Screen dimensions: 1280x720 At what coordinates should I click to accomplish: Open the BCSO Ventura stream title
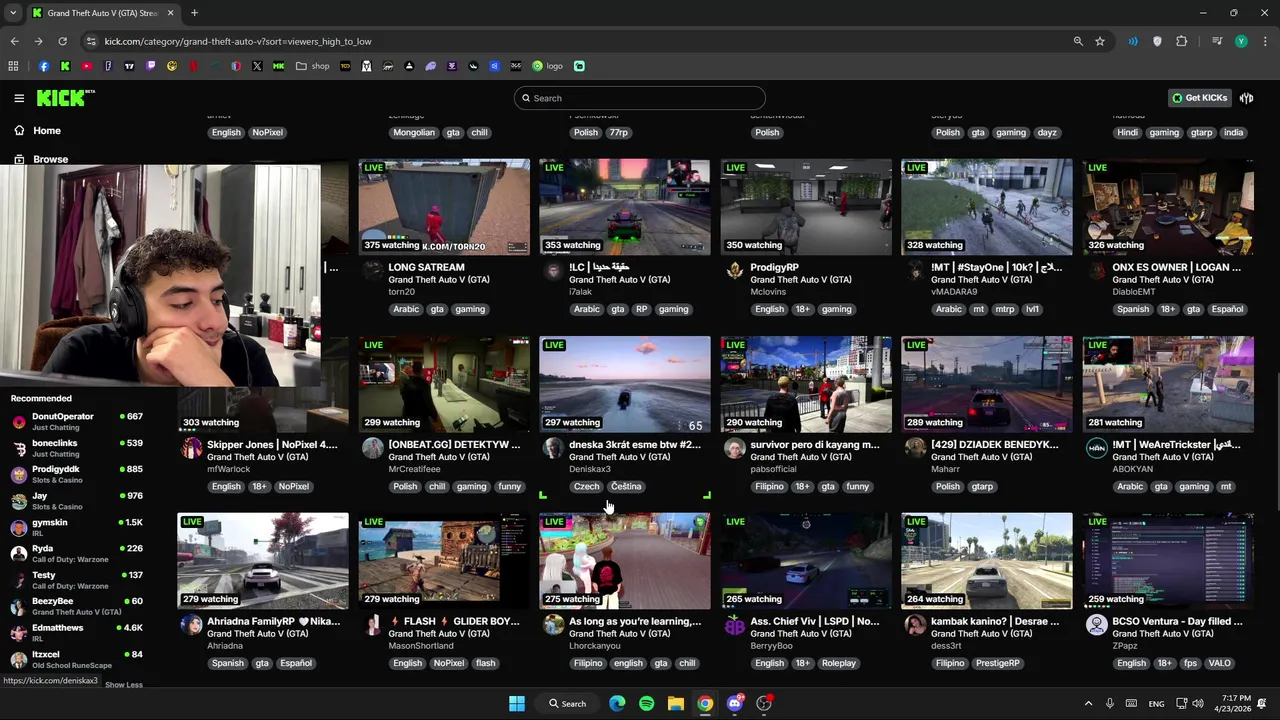(1176, 621)
